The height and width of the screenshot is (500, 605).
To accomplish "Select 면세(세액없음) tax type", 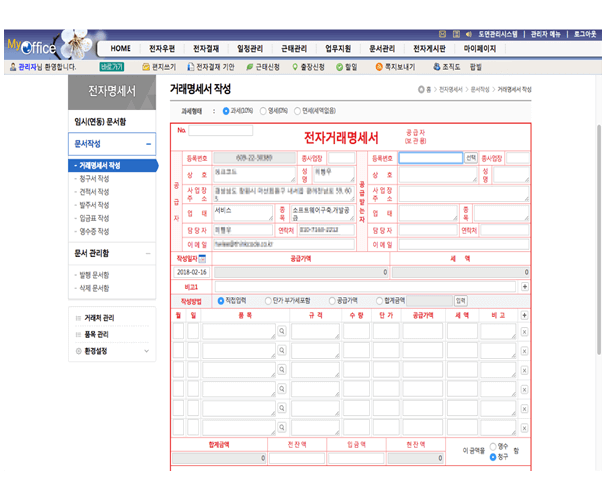I will tap(297, 111).
